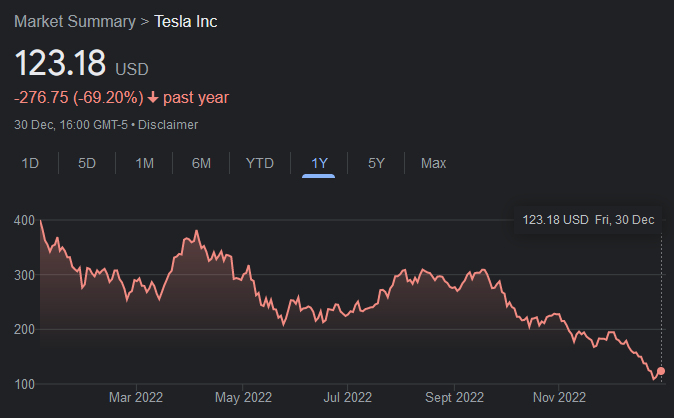This screenshot has height=418, width=674.
Task: Switch to the 5D range tab
Action: pos(87,163)
